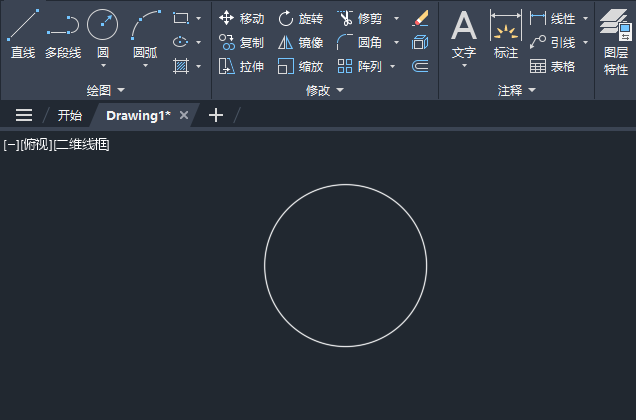Select the 旋转 rotate tool
This screenshot has width=636, height=420.
[x=301, y=18]
